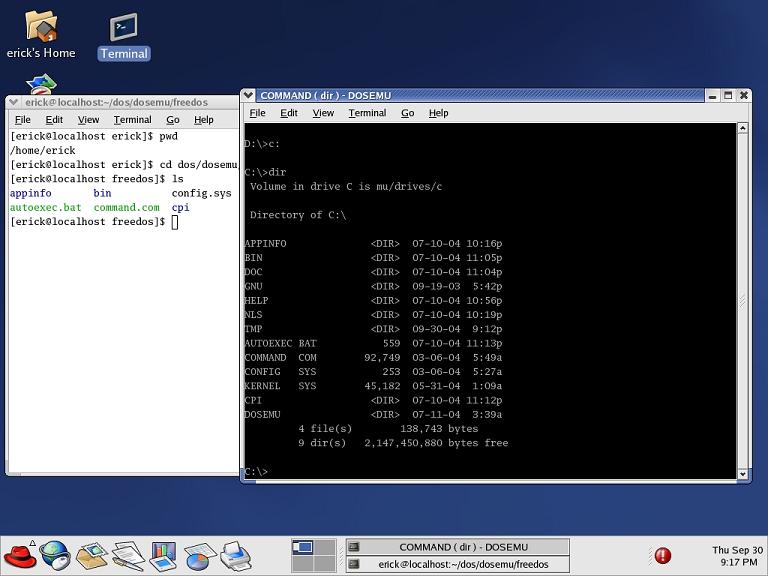
Task: Click 'command.com' in the ls output
Action: click(x=126, y=208)
